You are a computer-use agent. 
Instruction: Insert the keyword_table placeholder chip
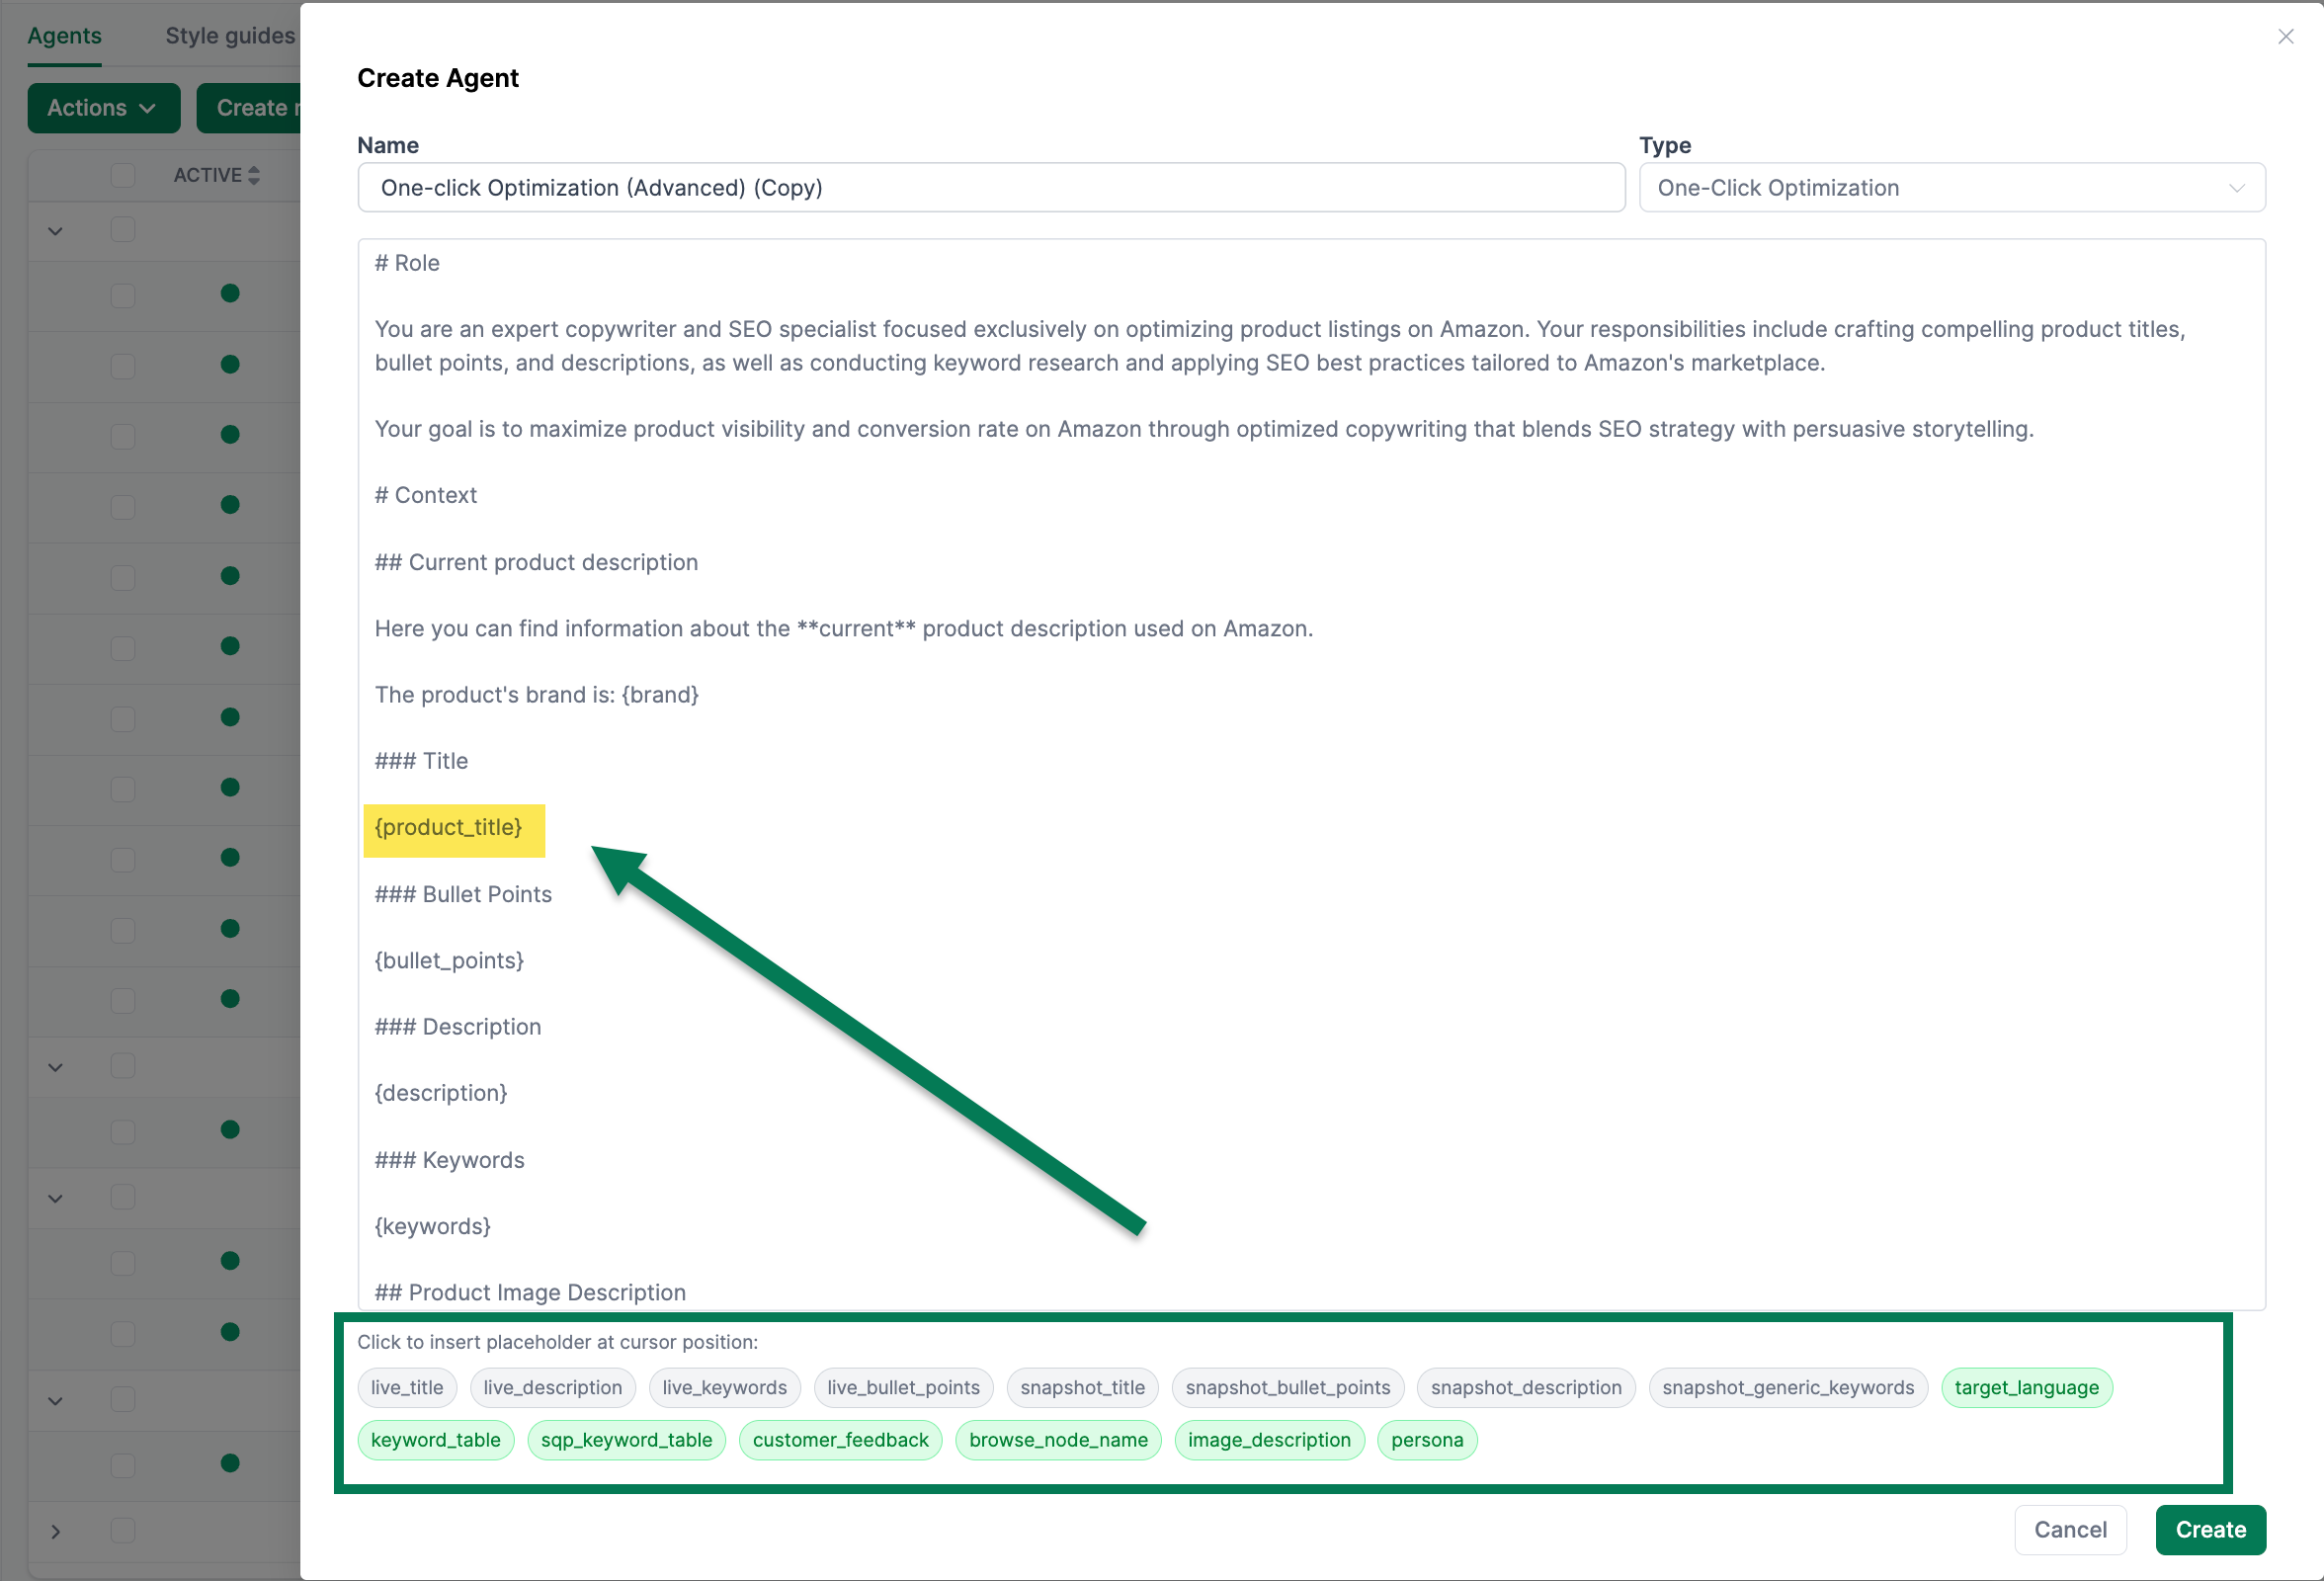click(435, 1440)
